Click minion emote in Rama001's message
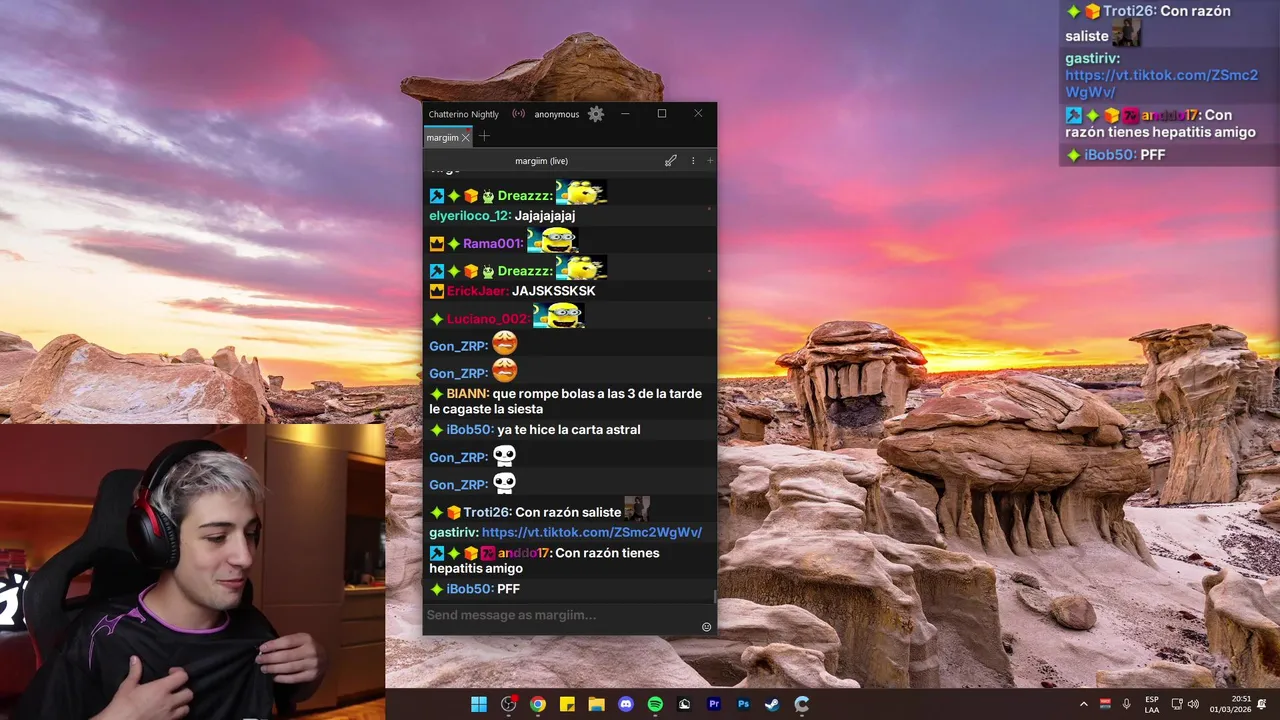 click(x=552, y=240)
